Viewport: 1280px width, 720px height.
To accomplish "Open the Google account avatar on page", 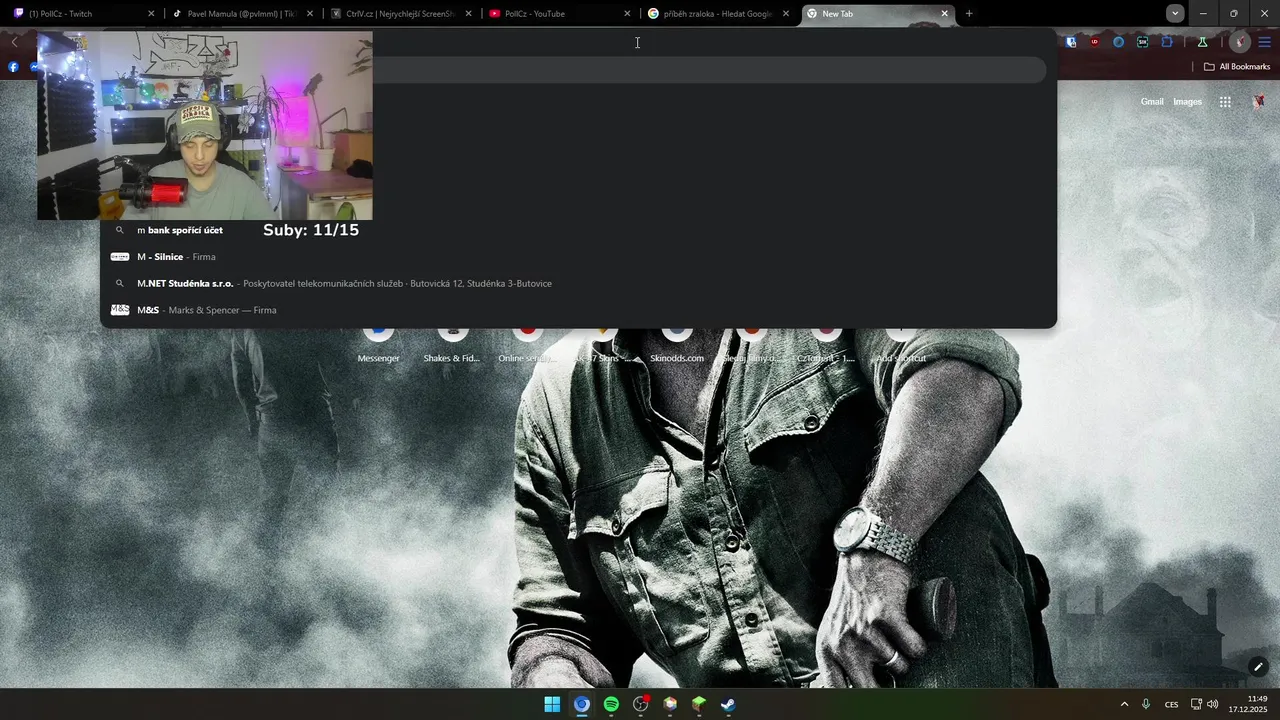I will point(1259,102).
